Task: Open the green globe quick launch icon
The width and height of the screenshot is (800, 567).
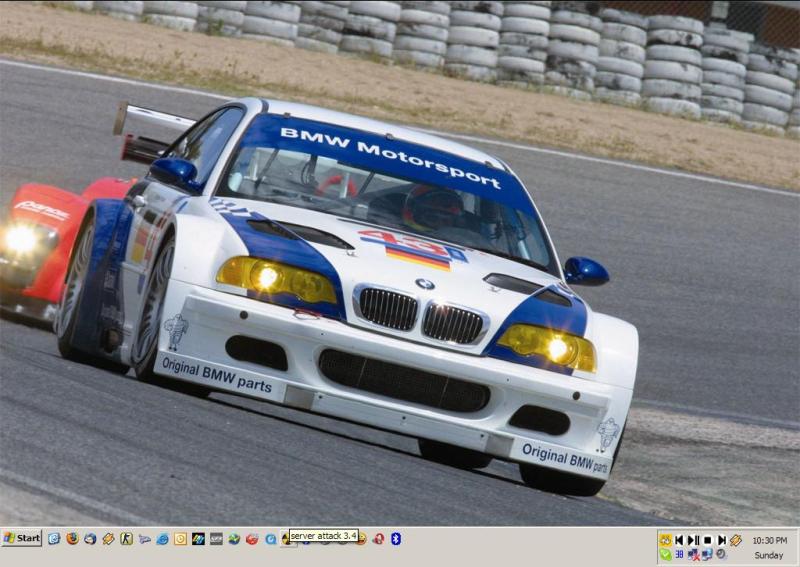Action: [234, 538]
